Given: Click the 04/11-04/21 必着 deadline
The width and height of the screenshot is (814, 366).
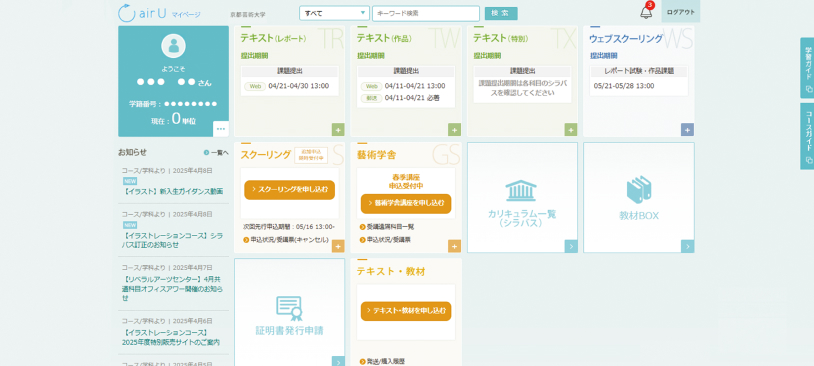Looking at the screenshot, I should 412,98.
